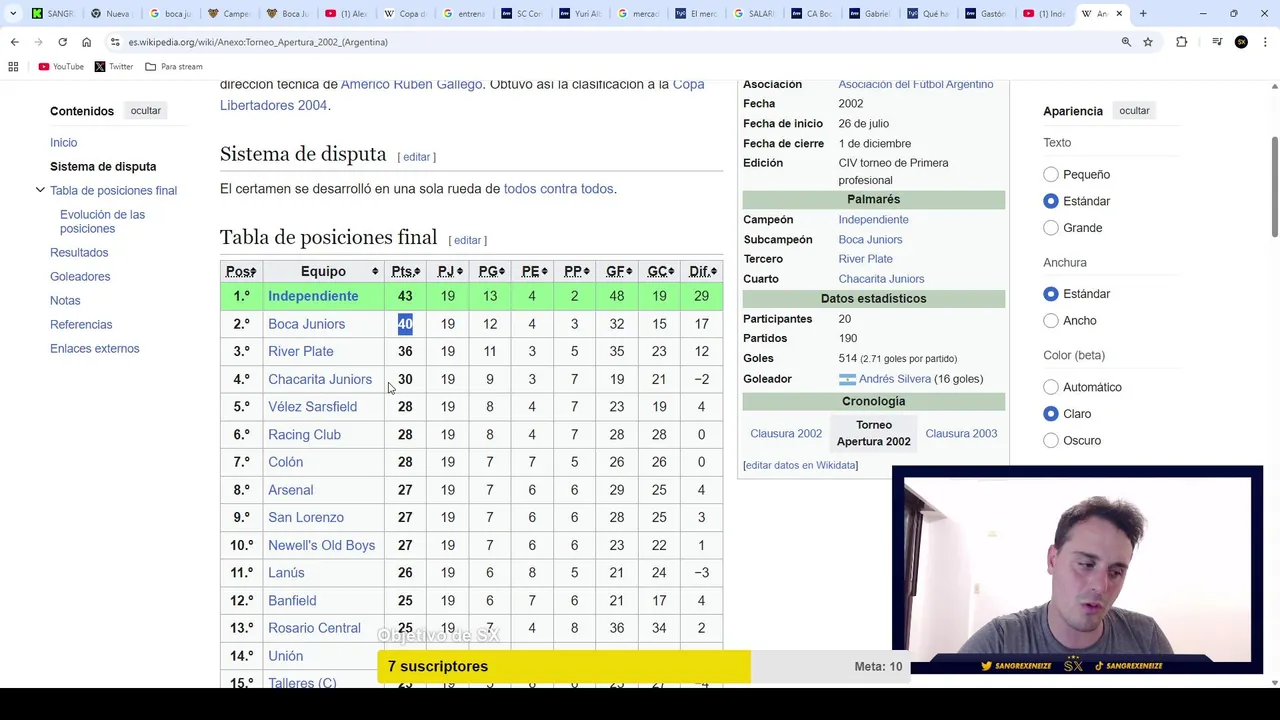The image size is (1280, 720).
Task: Click the Argentina flag icon beside Goleador
Action: pos(847,379)
